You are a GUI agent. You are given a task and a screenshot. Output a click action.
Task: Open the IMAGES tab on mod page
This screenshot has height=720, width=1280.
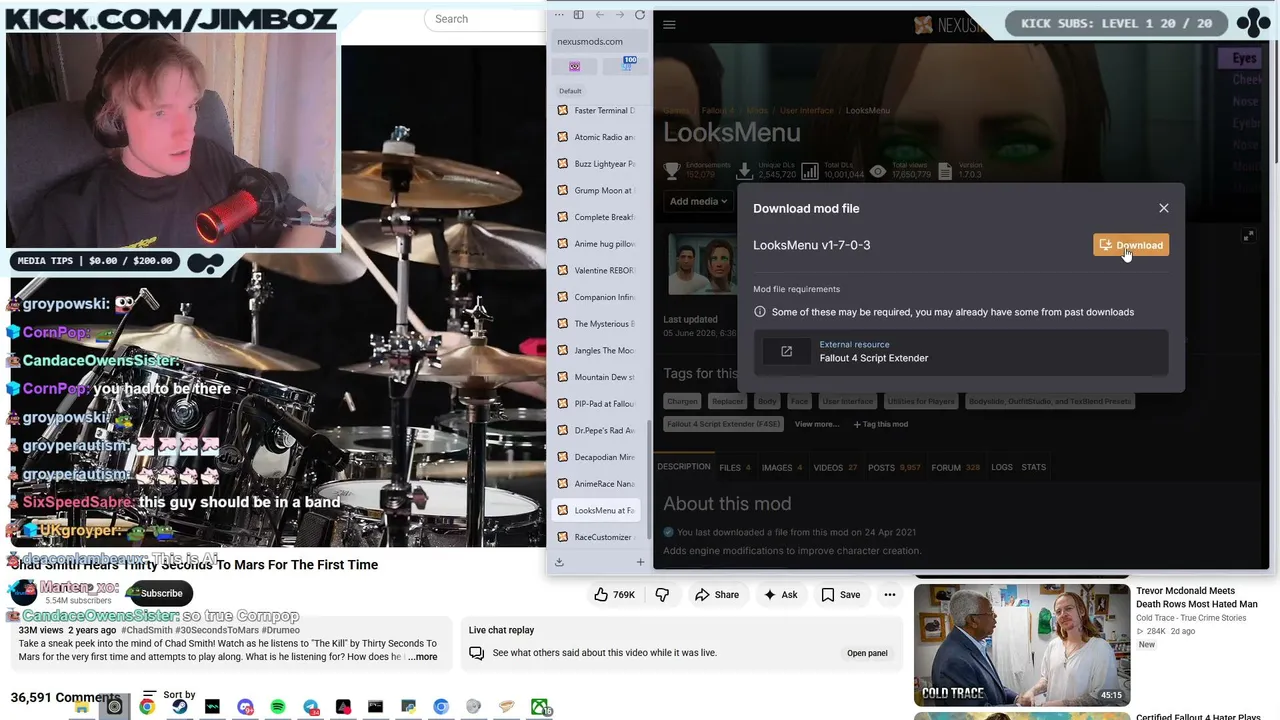[783, 467]
